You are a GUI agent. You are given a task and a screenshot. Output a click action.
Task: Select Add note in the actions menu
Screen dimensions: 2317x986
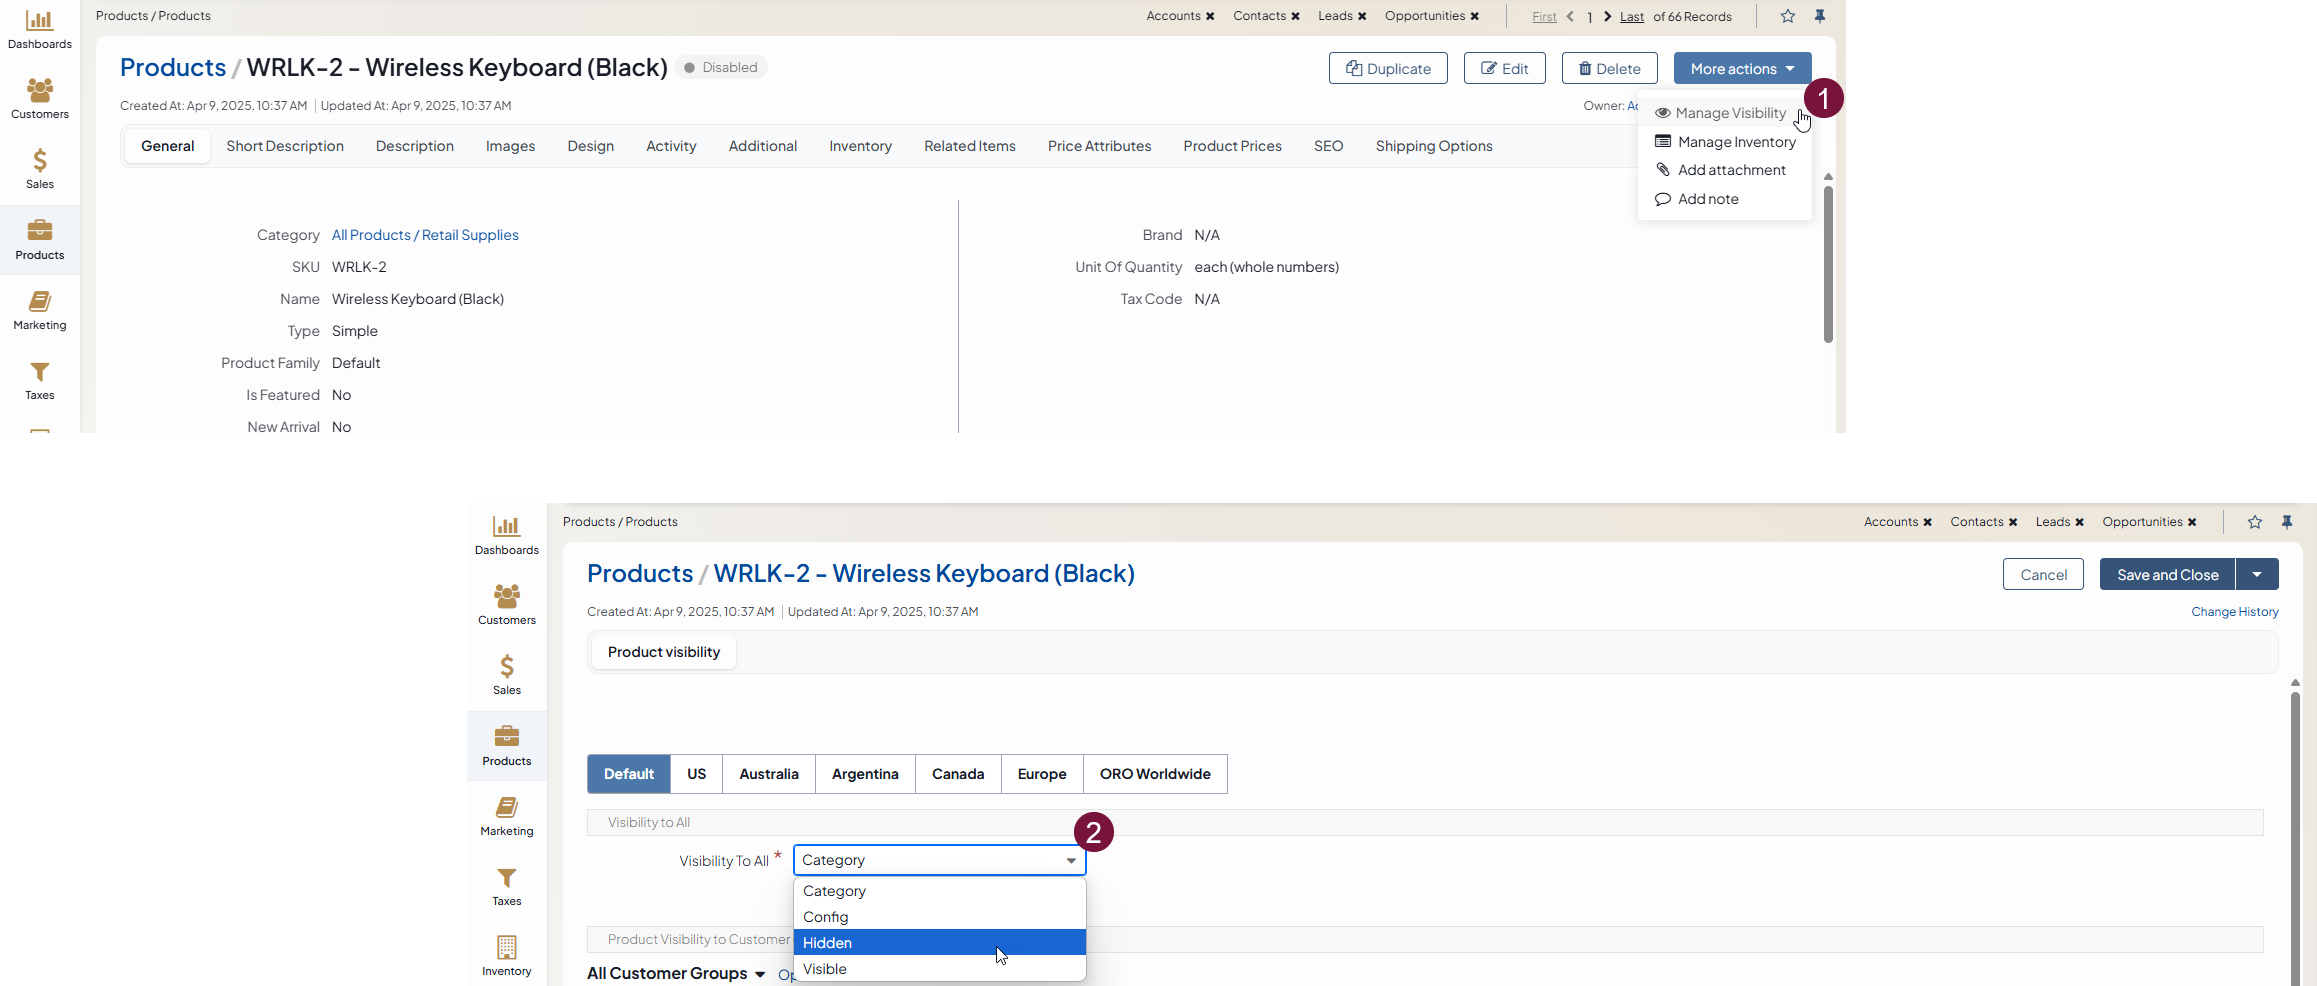(x=1707, y=199)
